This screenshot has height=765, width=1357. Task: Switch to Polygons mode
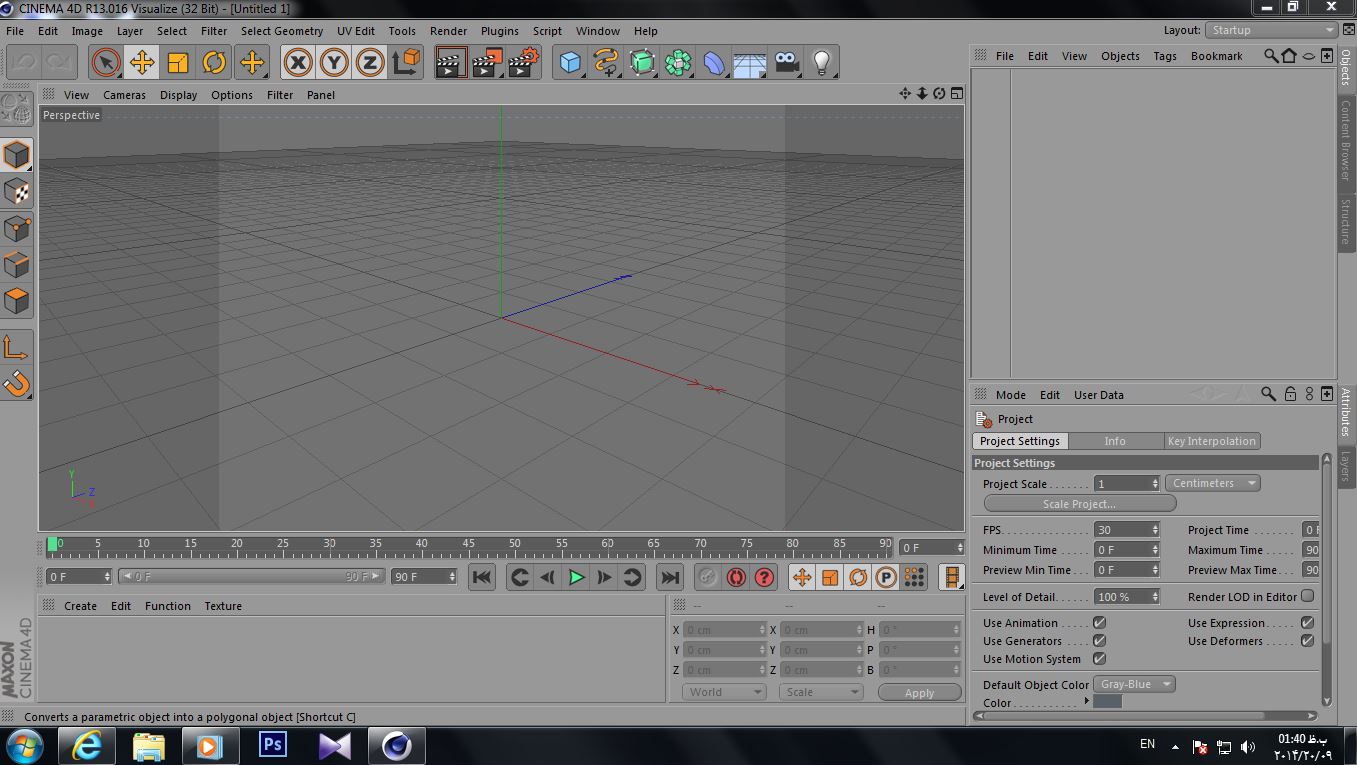[x=16, y=300]
